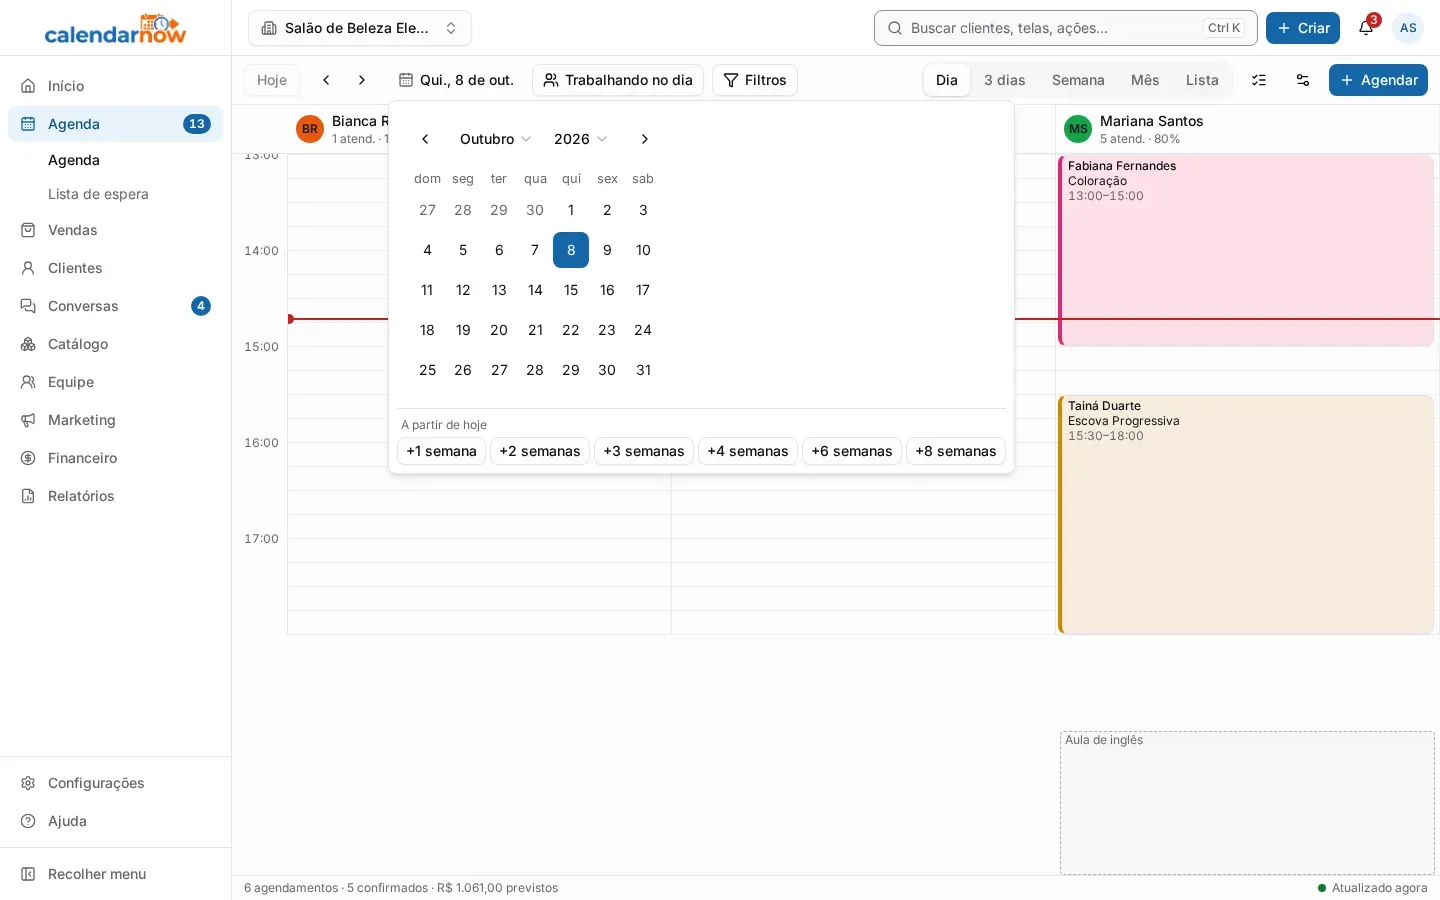Open the display settings sliders icon

pos(1303,80)
